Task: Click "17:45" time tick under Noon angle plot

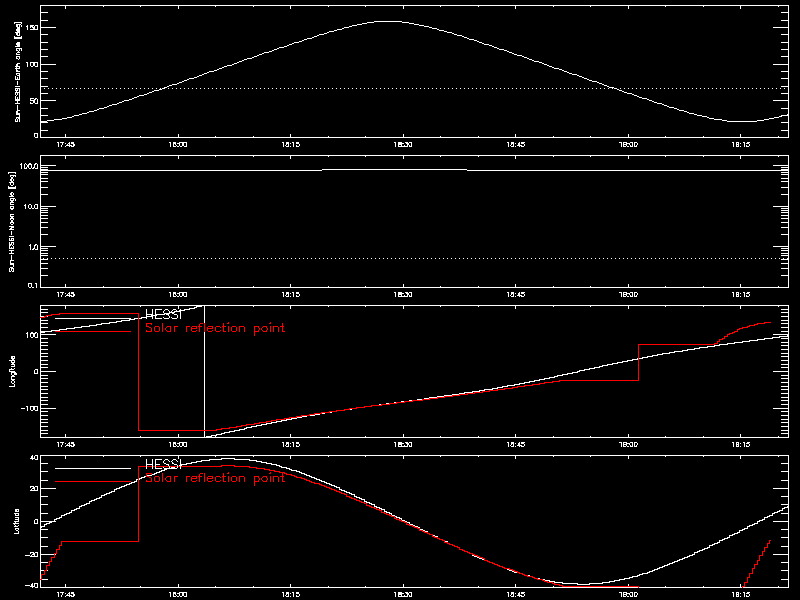Action: [66, 295]
